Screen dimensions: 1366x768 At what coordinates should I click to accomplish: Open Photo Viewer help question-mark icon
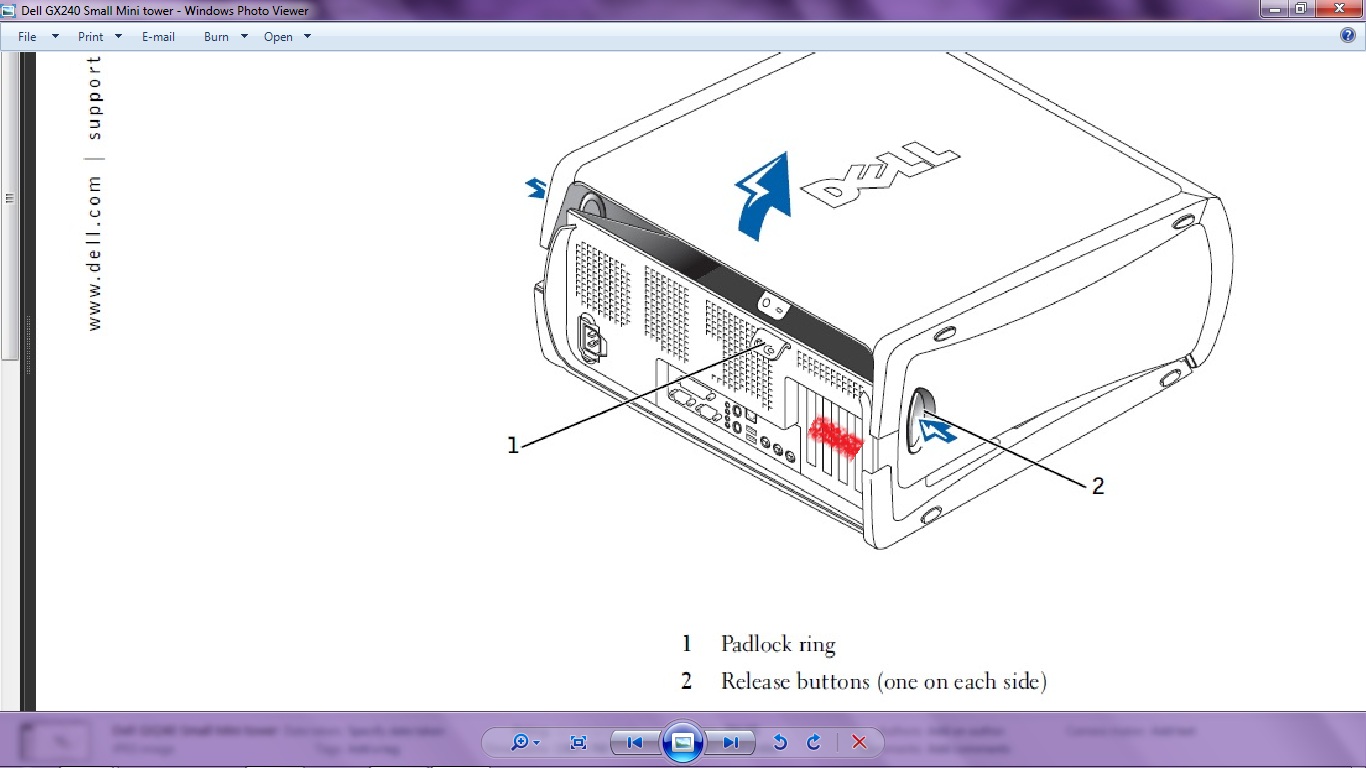[x=1347, y=36]
